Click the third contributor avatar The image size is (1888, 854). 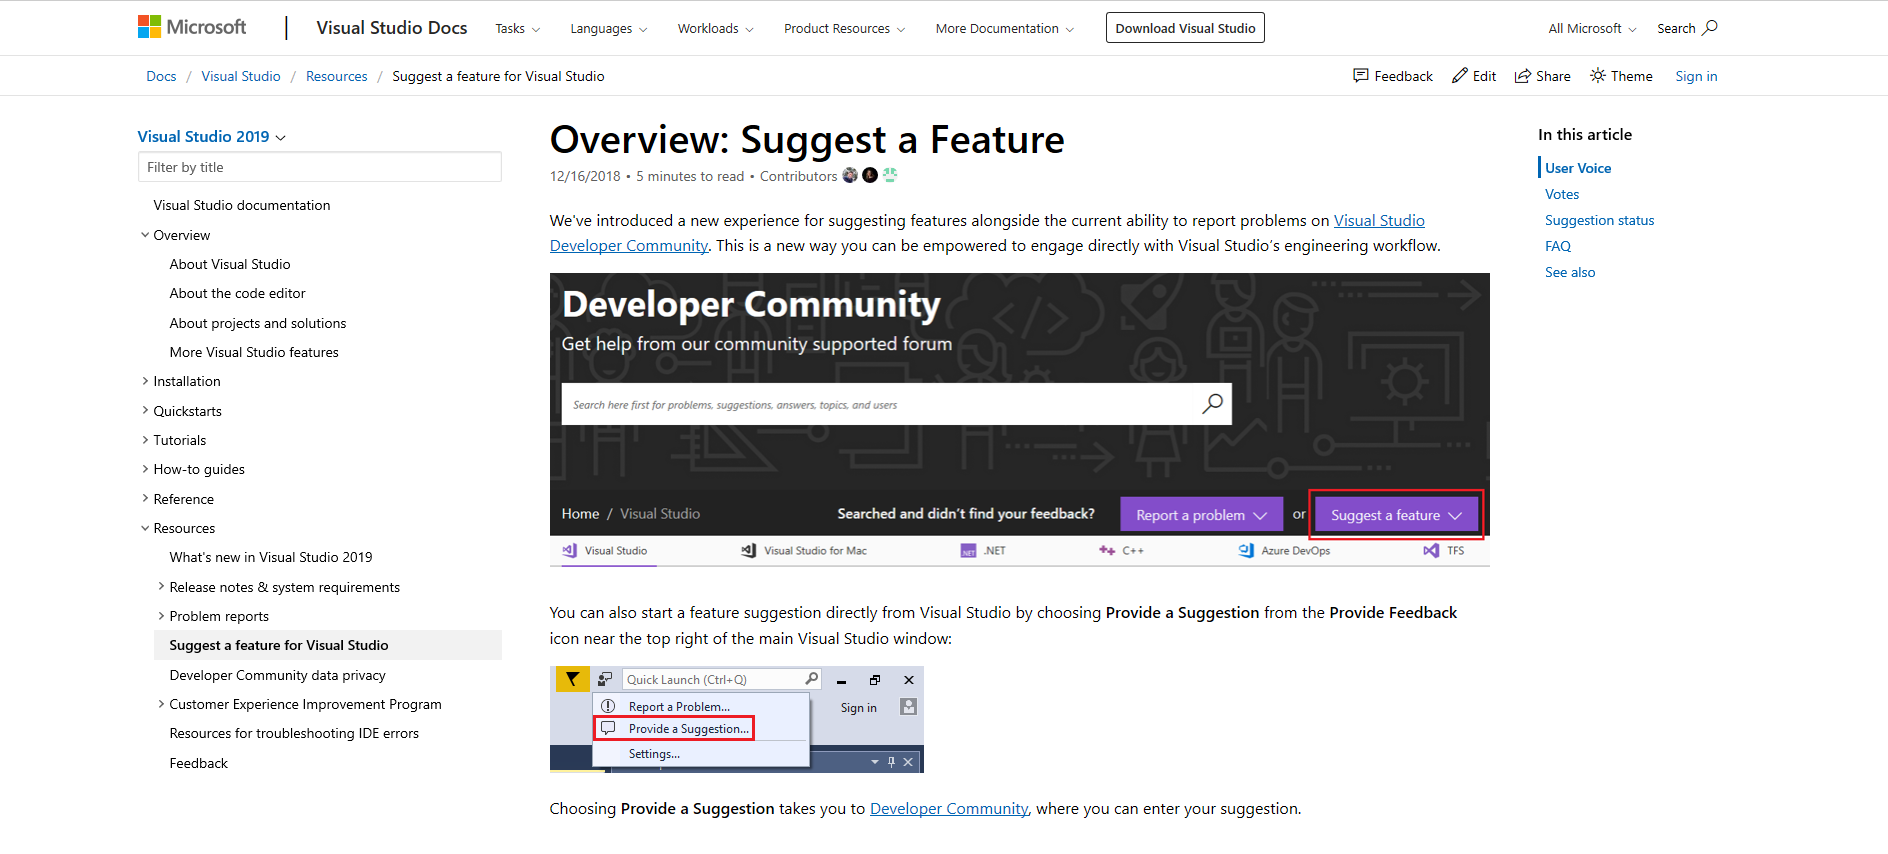click(x=890, y=175)
